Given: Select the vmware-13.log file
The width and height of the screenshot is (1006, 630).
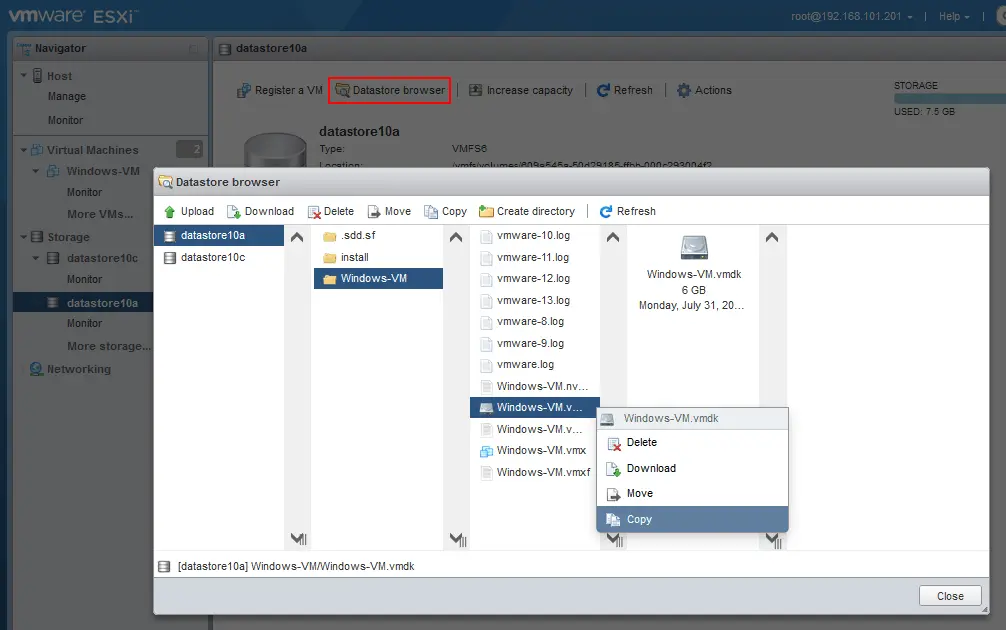Looking at the screenshot, I should coord(534,300).
